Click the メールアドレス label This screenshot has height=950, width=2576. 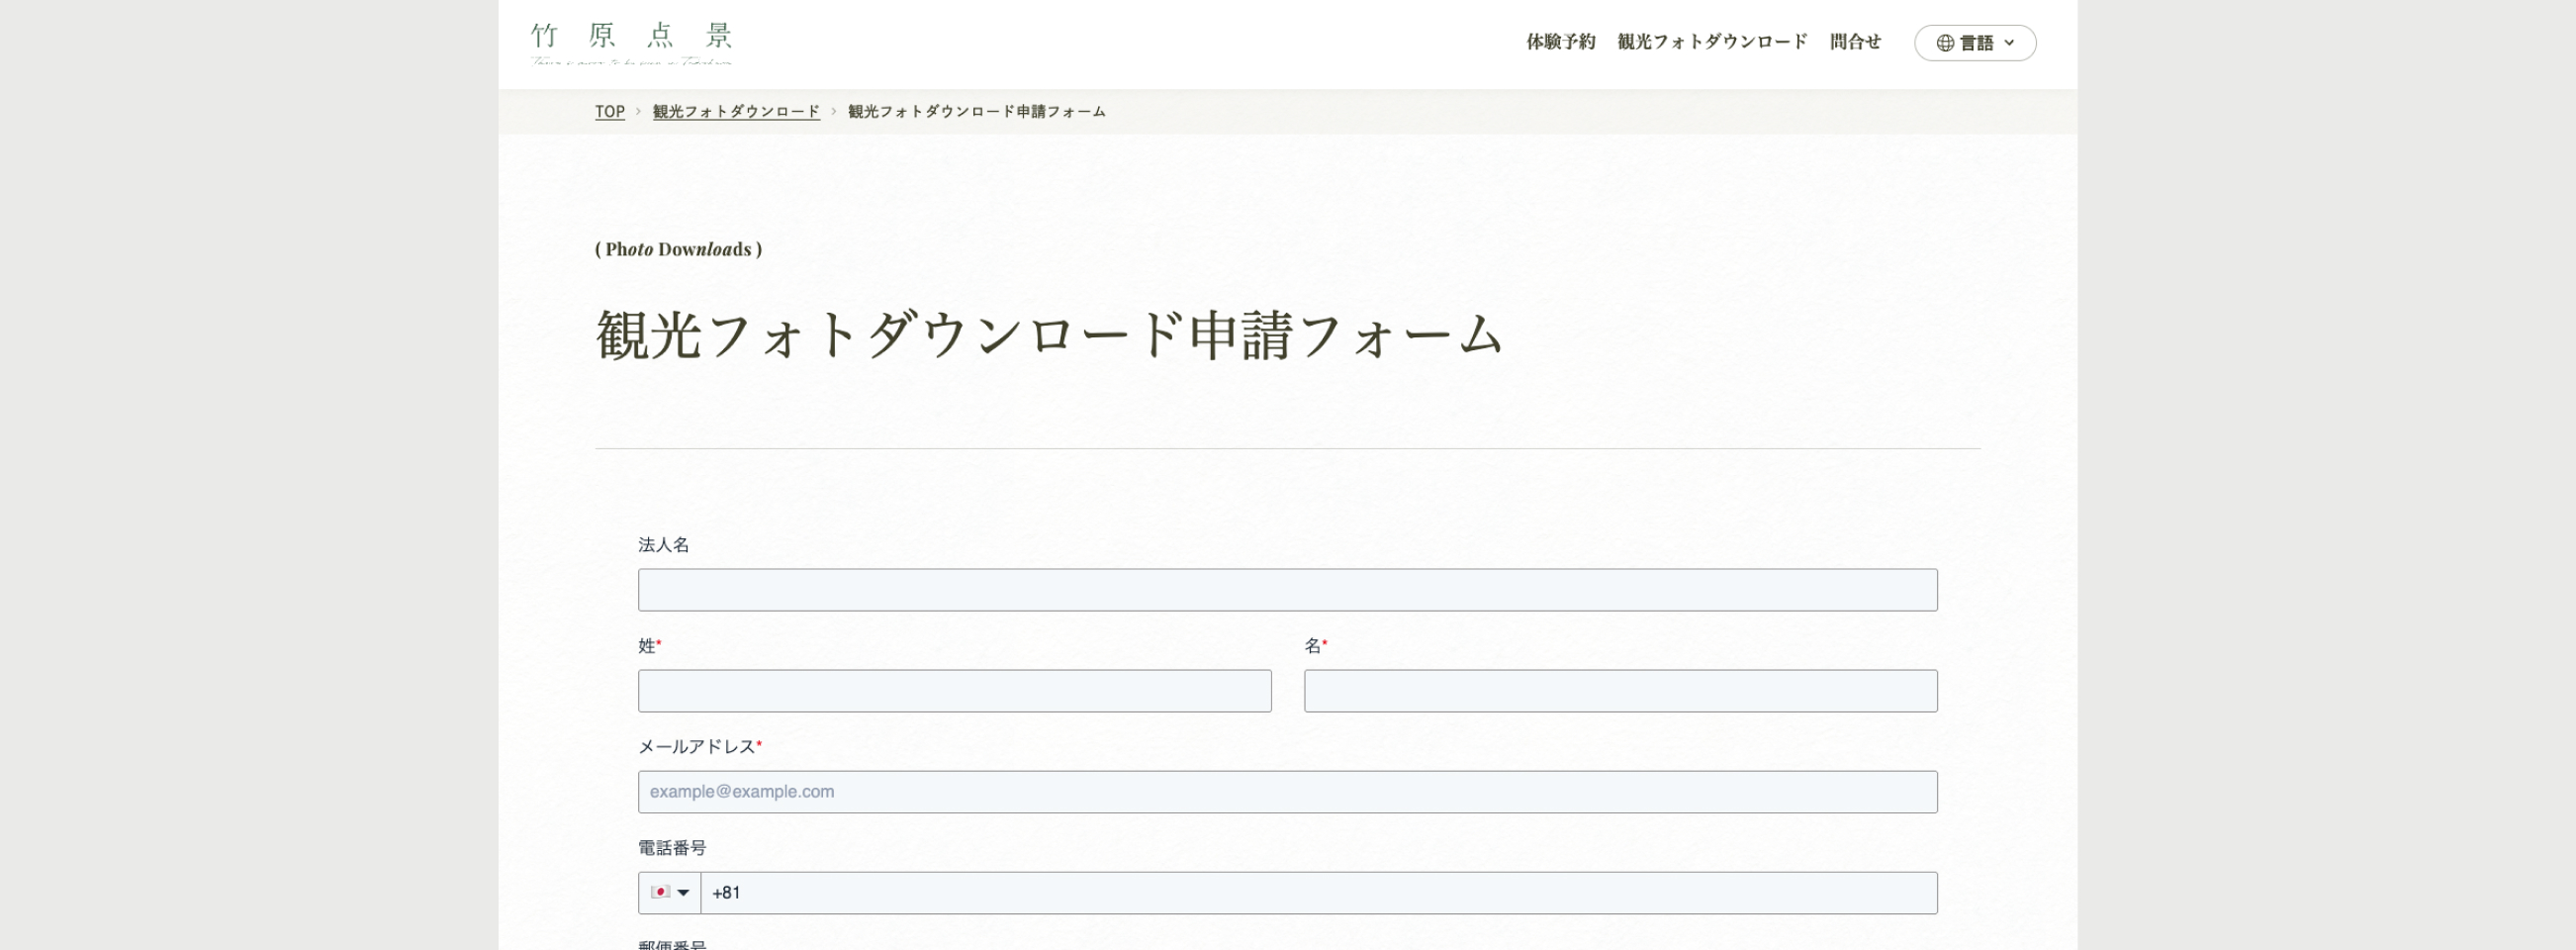(x=699, y=747)
